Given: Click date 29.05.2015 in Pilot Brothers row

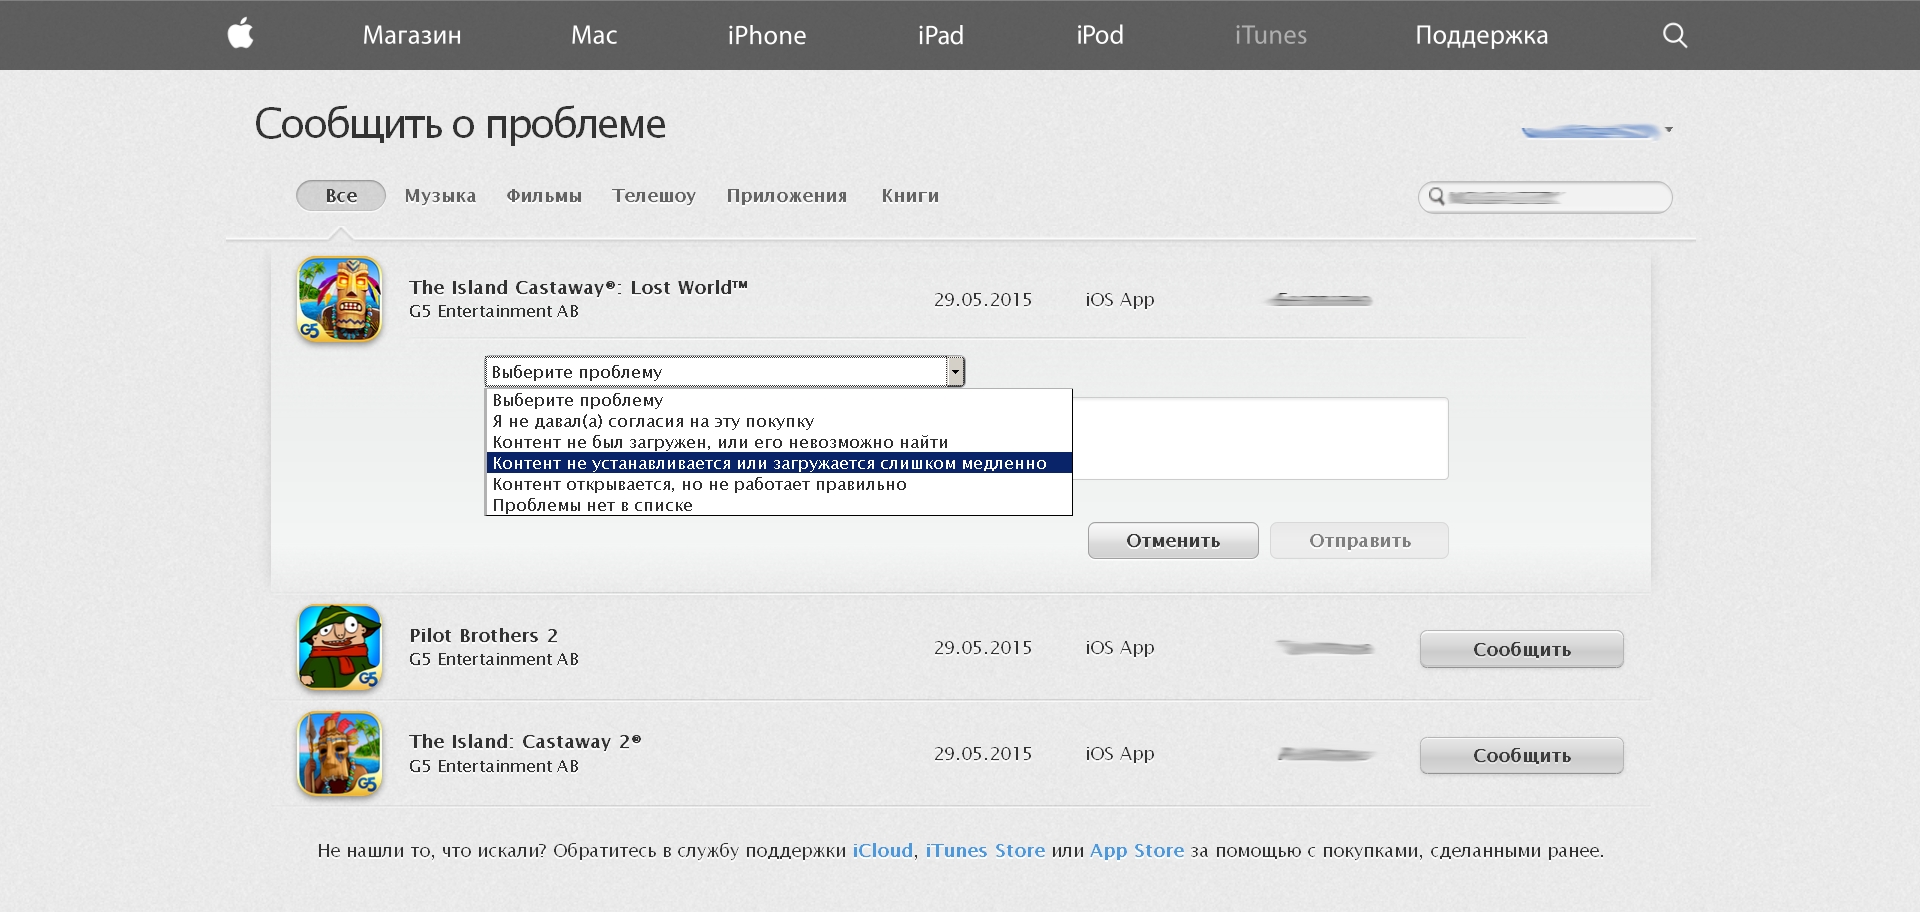Looking at the screenshot, I should [x=983, y=648].
